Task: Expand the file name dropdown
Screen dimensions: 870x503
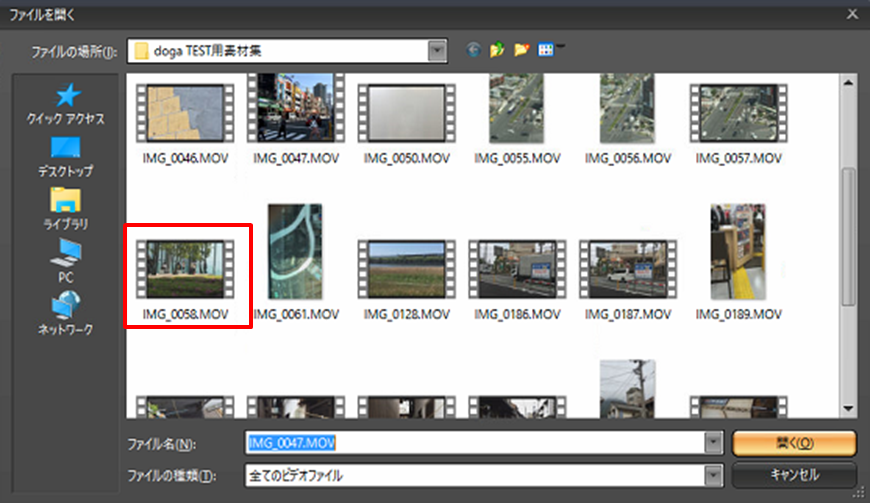Action: [713, 443]
